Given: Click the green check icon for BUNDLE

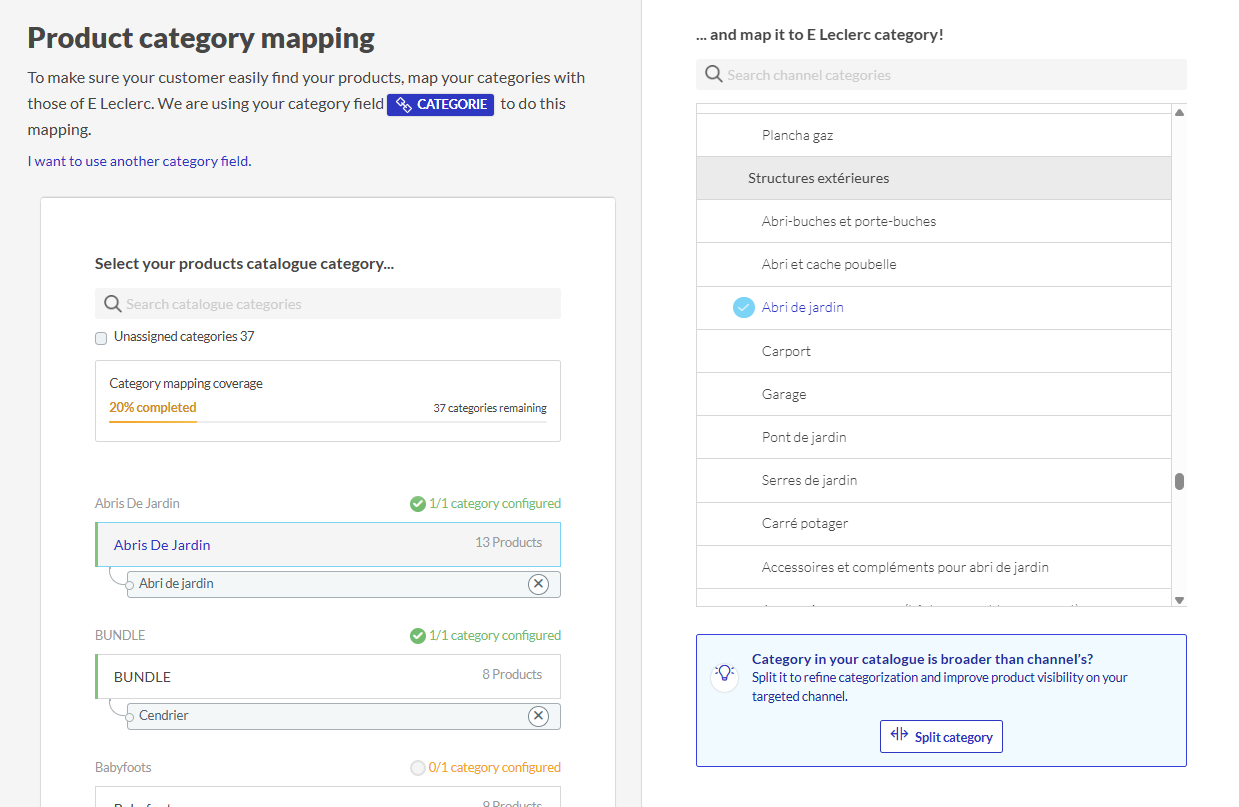Looking at the screenshot, I should coord(418,636).
